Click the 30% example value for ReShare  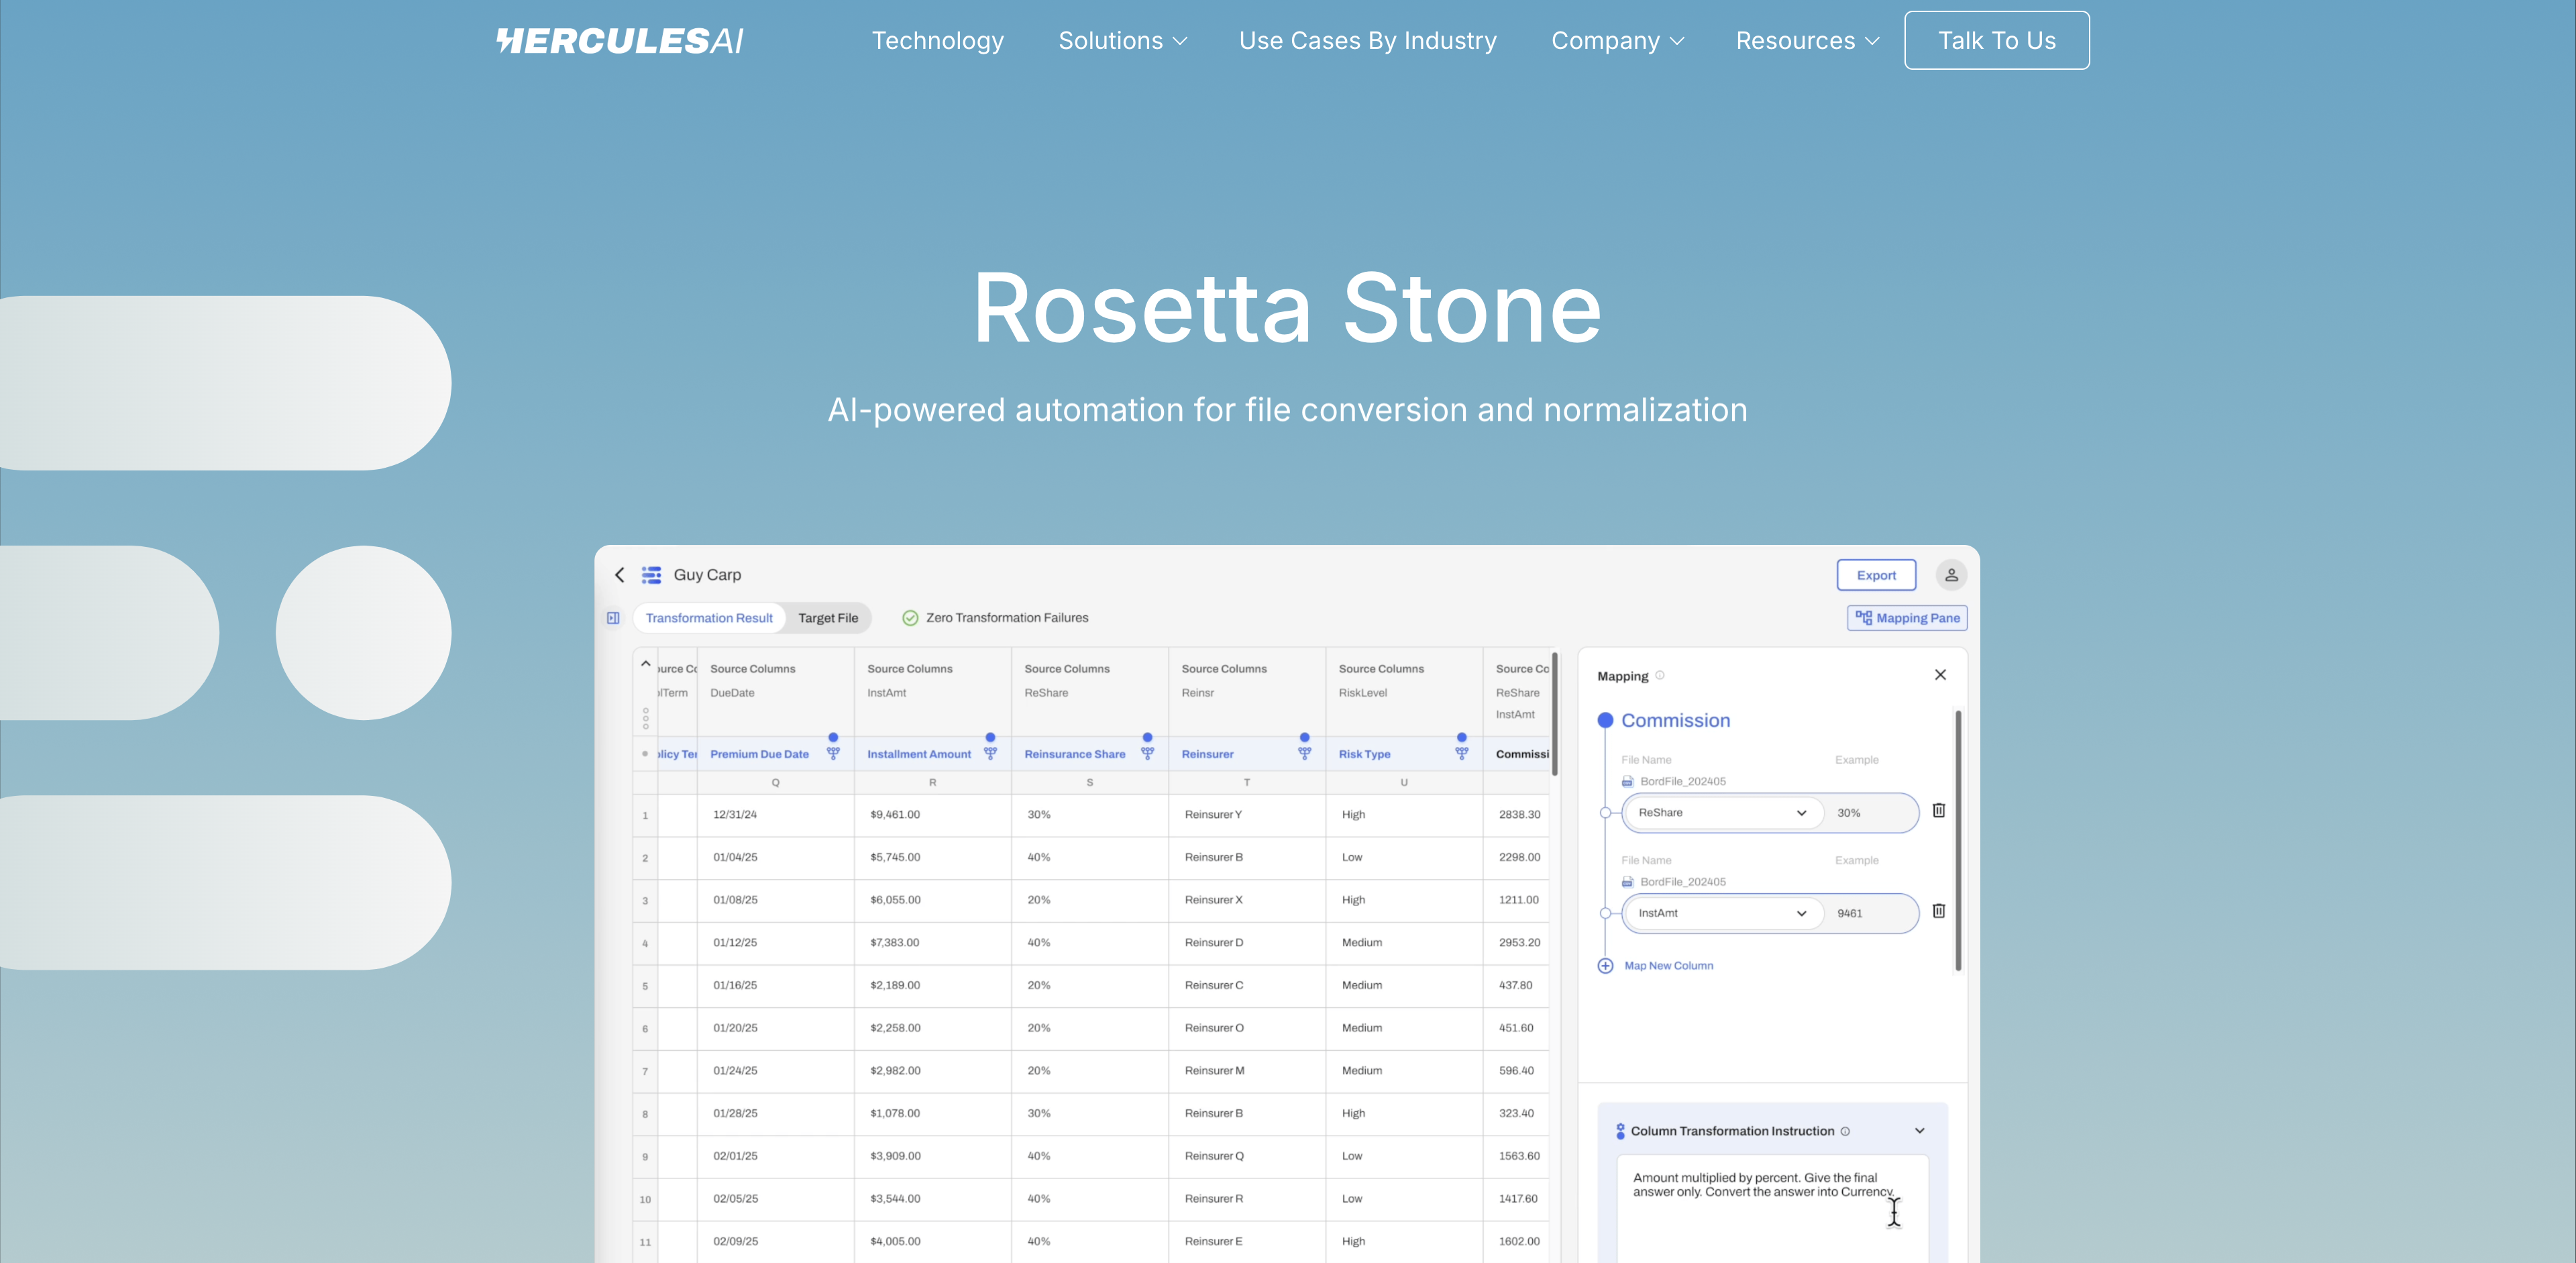click(1848, 813)
